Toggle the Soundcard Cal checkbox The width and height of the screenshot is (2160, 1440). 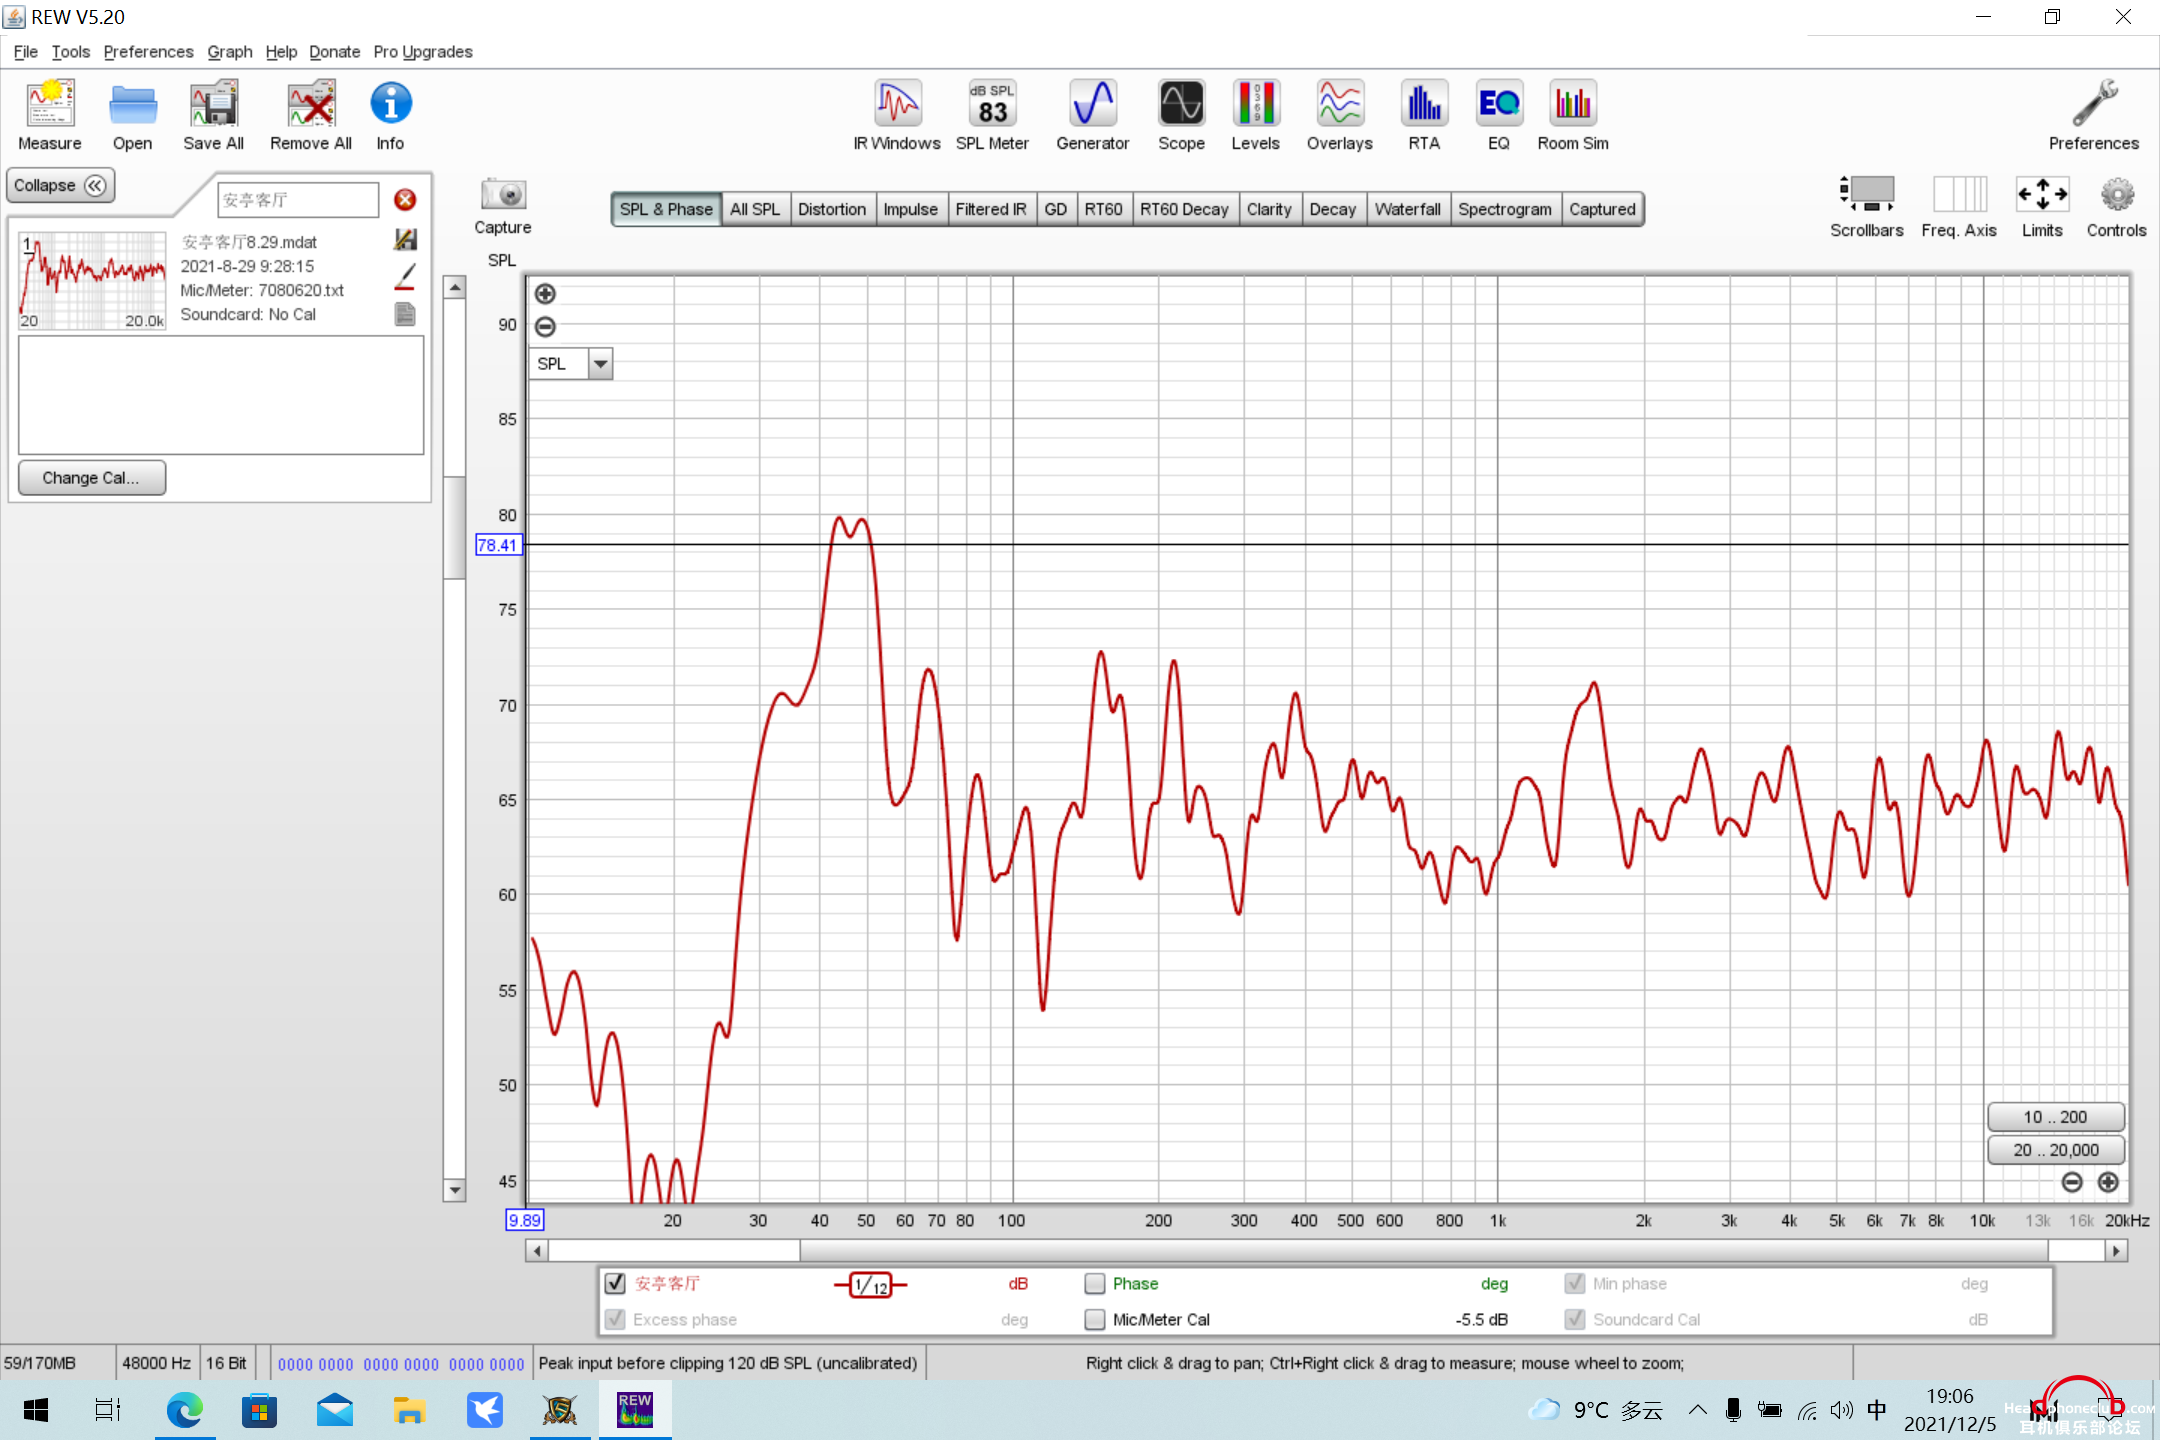point(1575,1319)
